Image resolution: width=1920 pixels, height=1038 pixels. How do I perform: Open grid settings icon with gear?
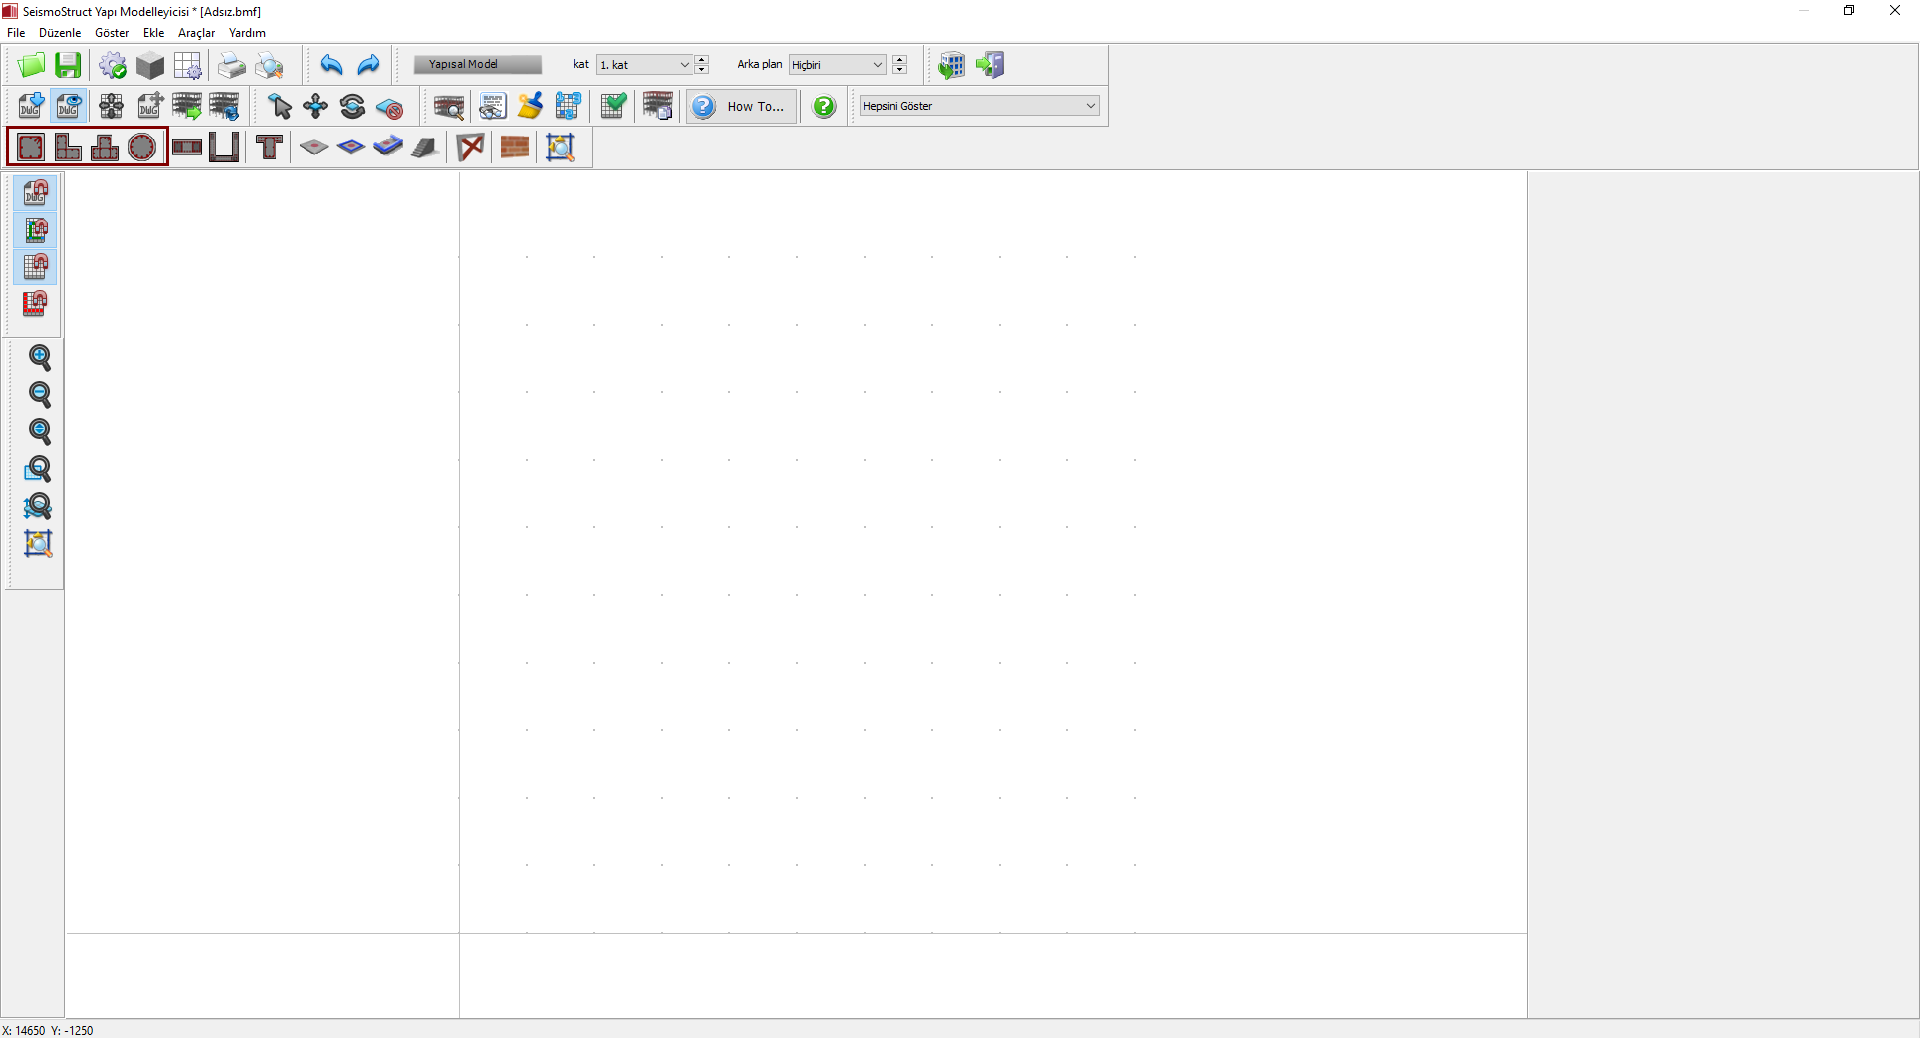click(x=187, y=65)
